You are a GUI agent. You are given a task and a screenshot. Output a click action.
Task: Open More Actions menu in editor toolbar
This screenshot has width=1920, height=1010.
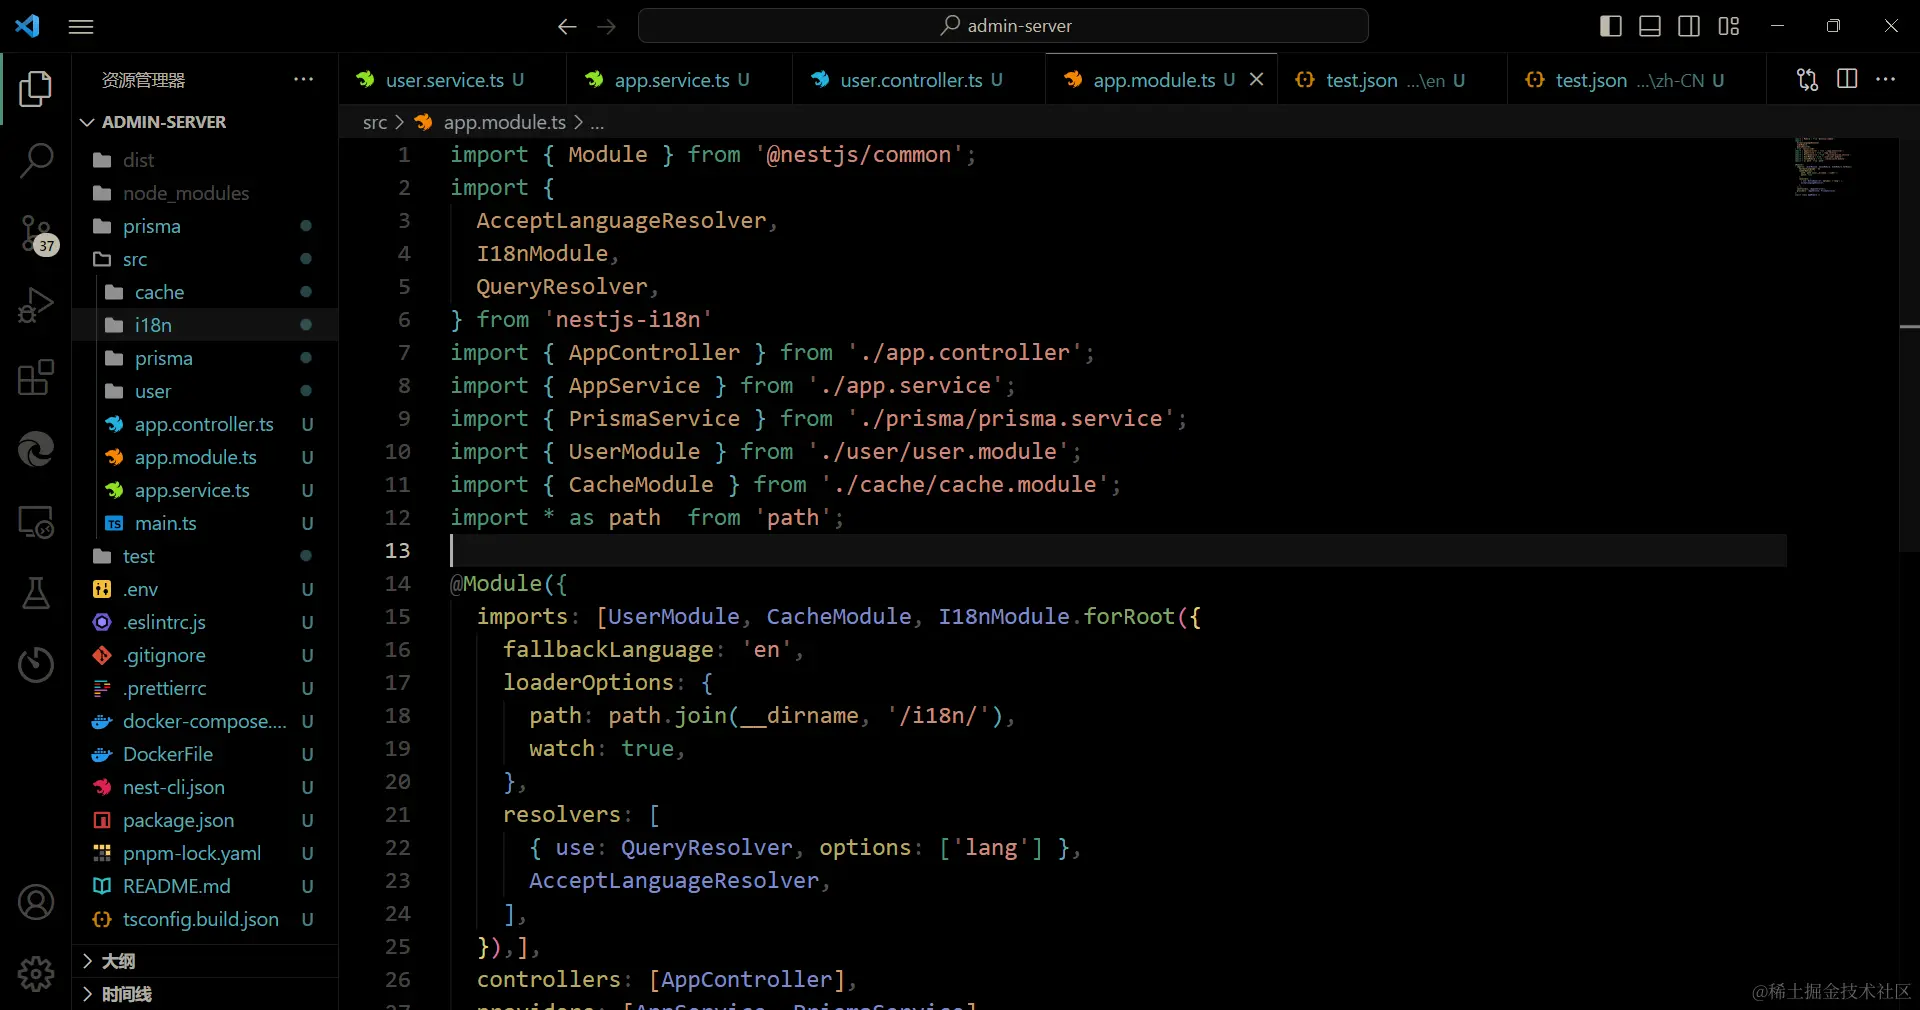coord(1886,79)
